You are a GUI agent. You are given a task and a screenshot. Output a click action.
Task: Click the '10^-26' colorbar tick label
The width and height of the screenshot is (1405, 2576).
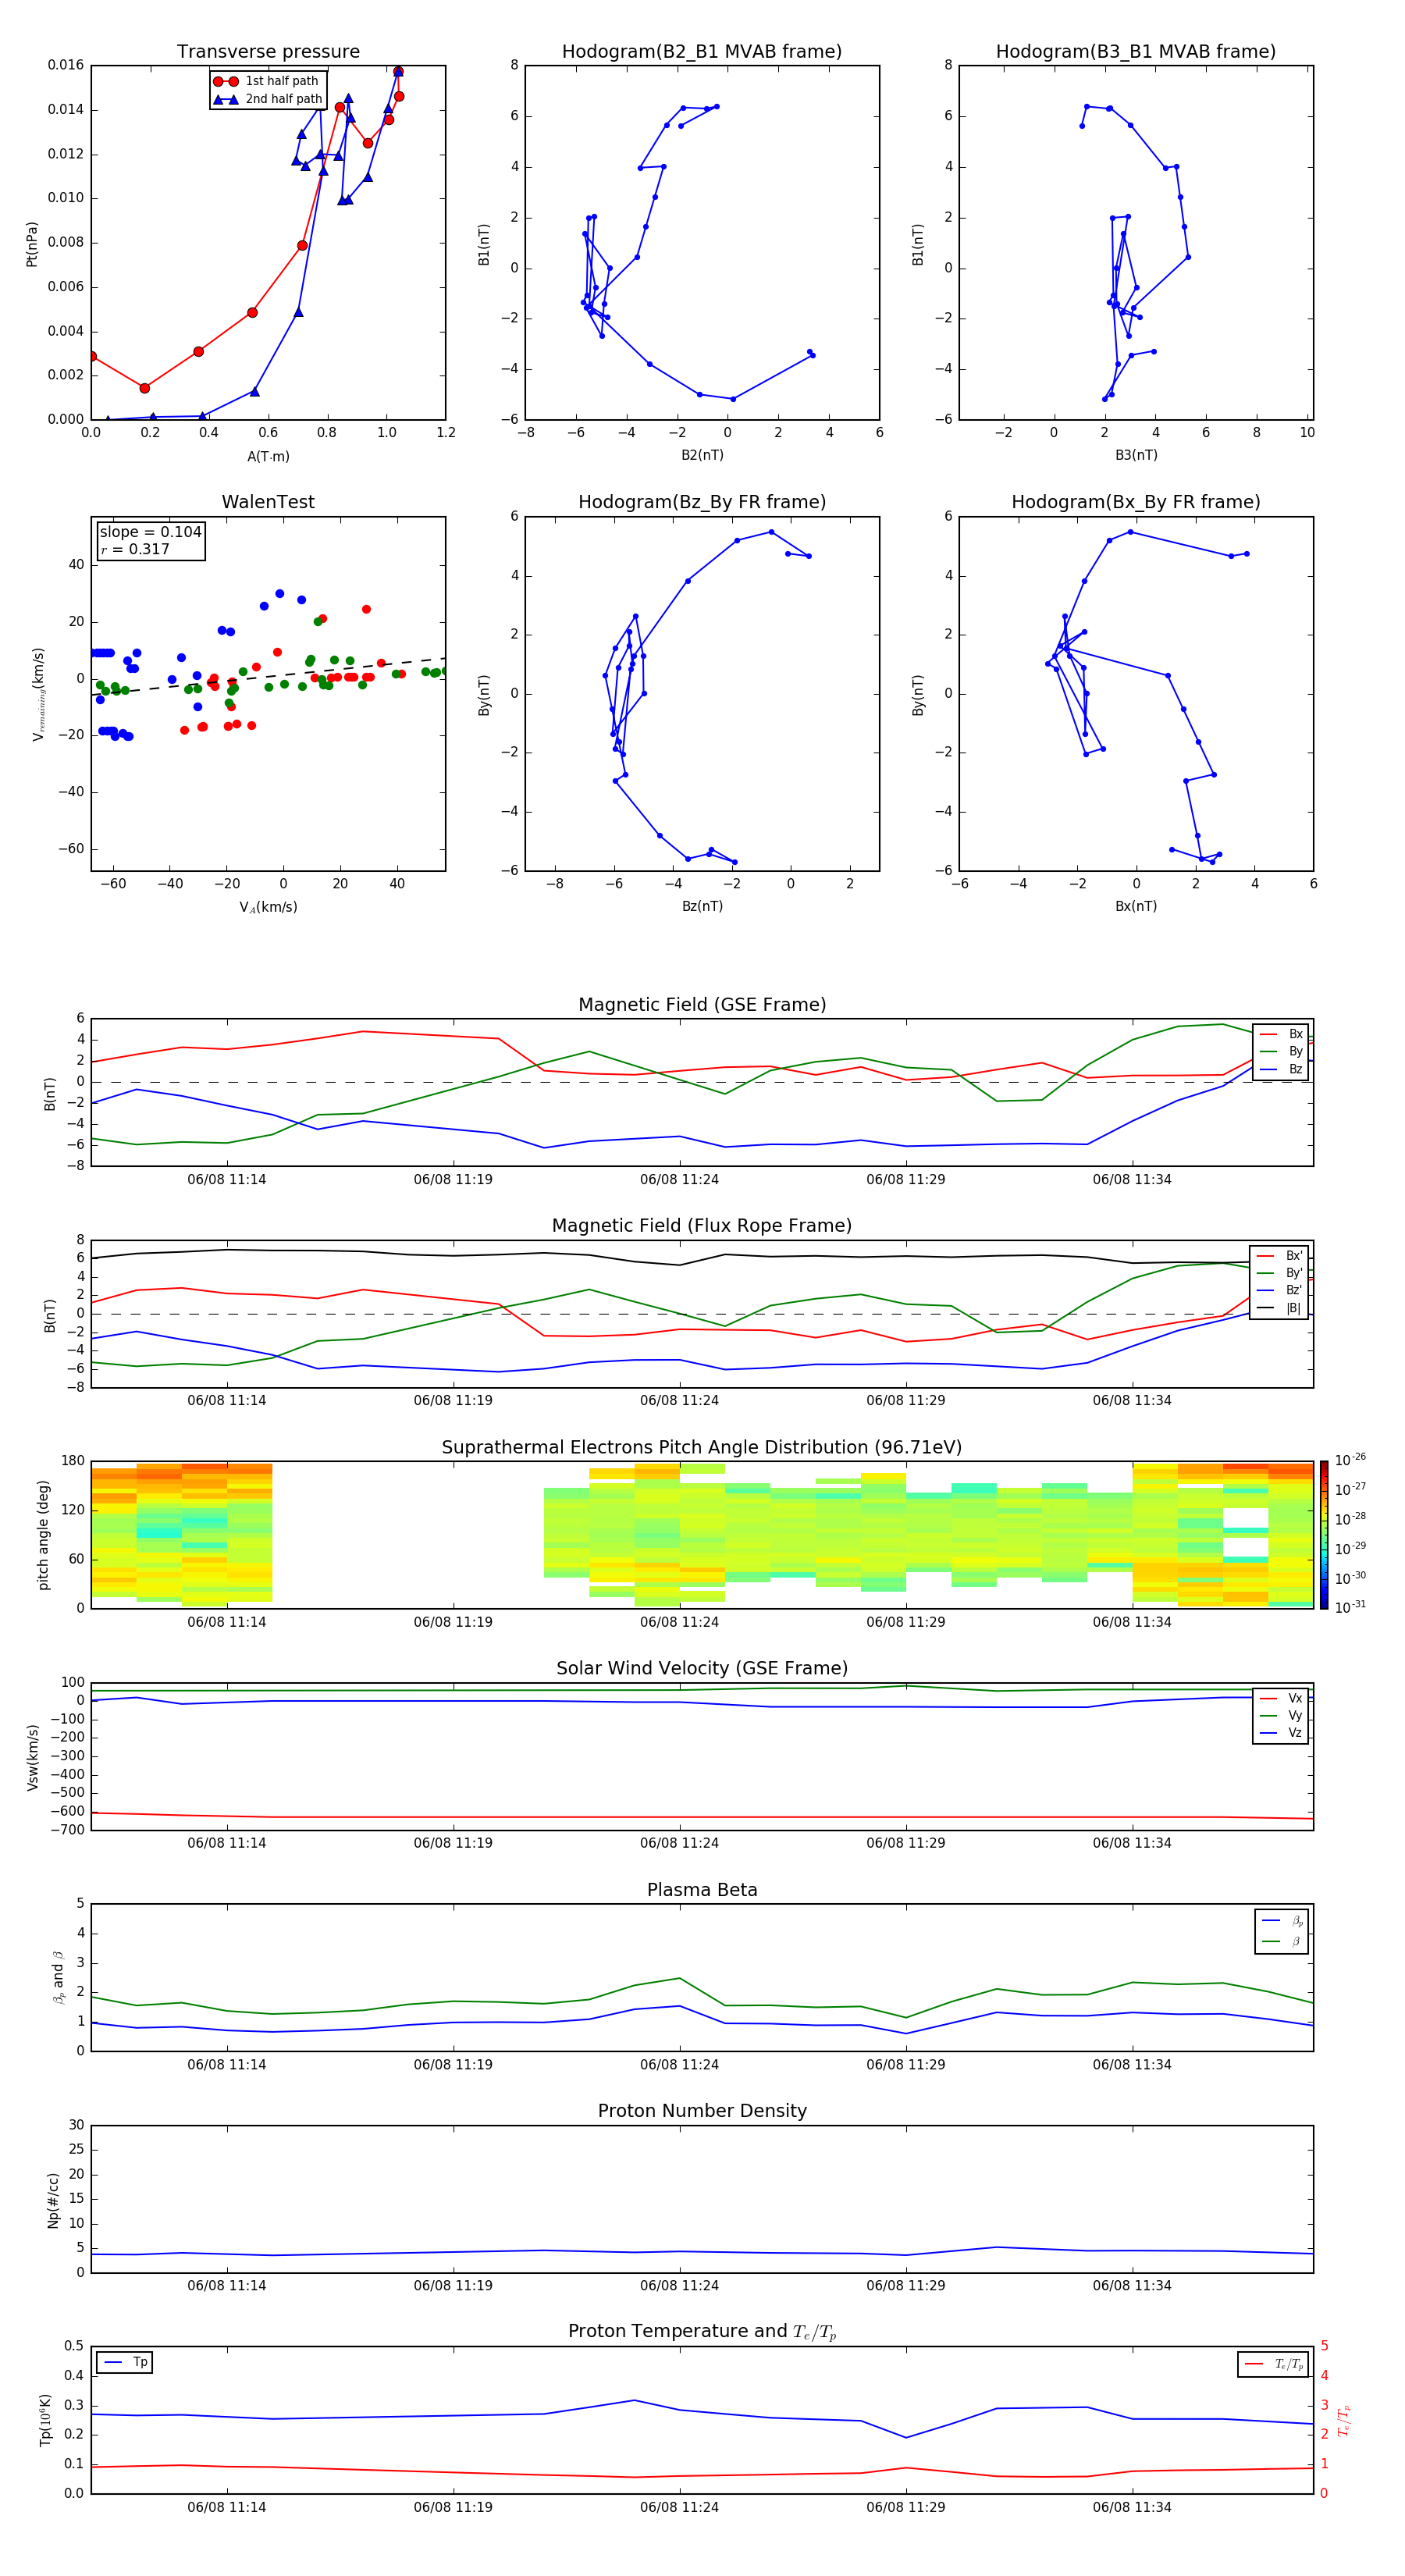coord(1349,1459)
